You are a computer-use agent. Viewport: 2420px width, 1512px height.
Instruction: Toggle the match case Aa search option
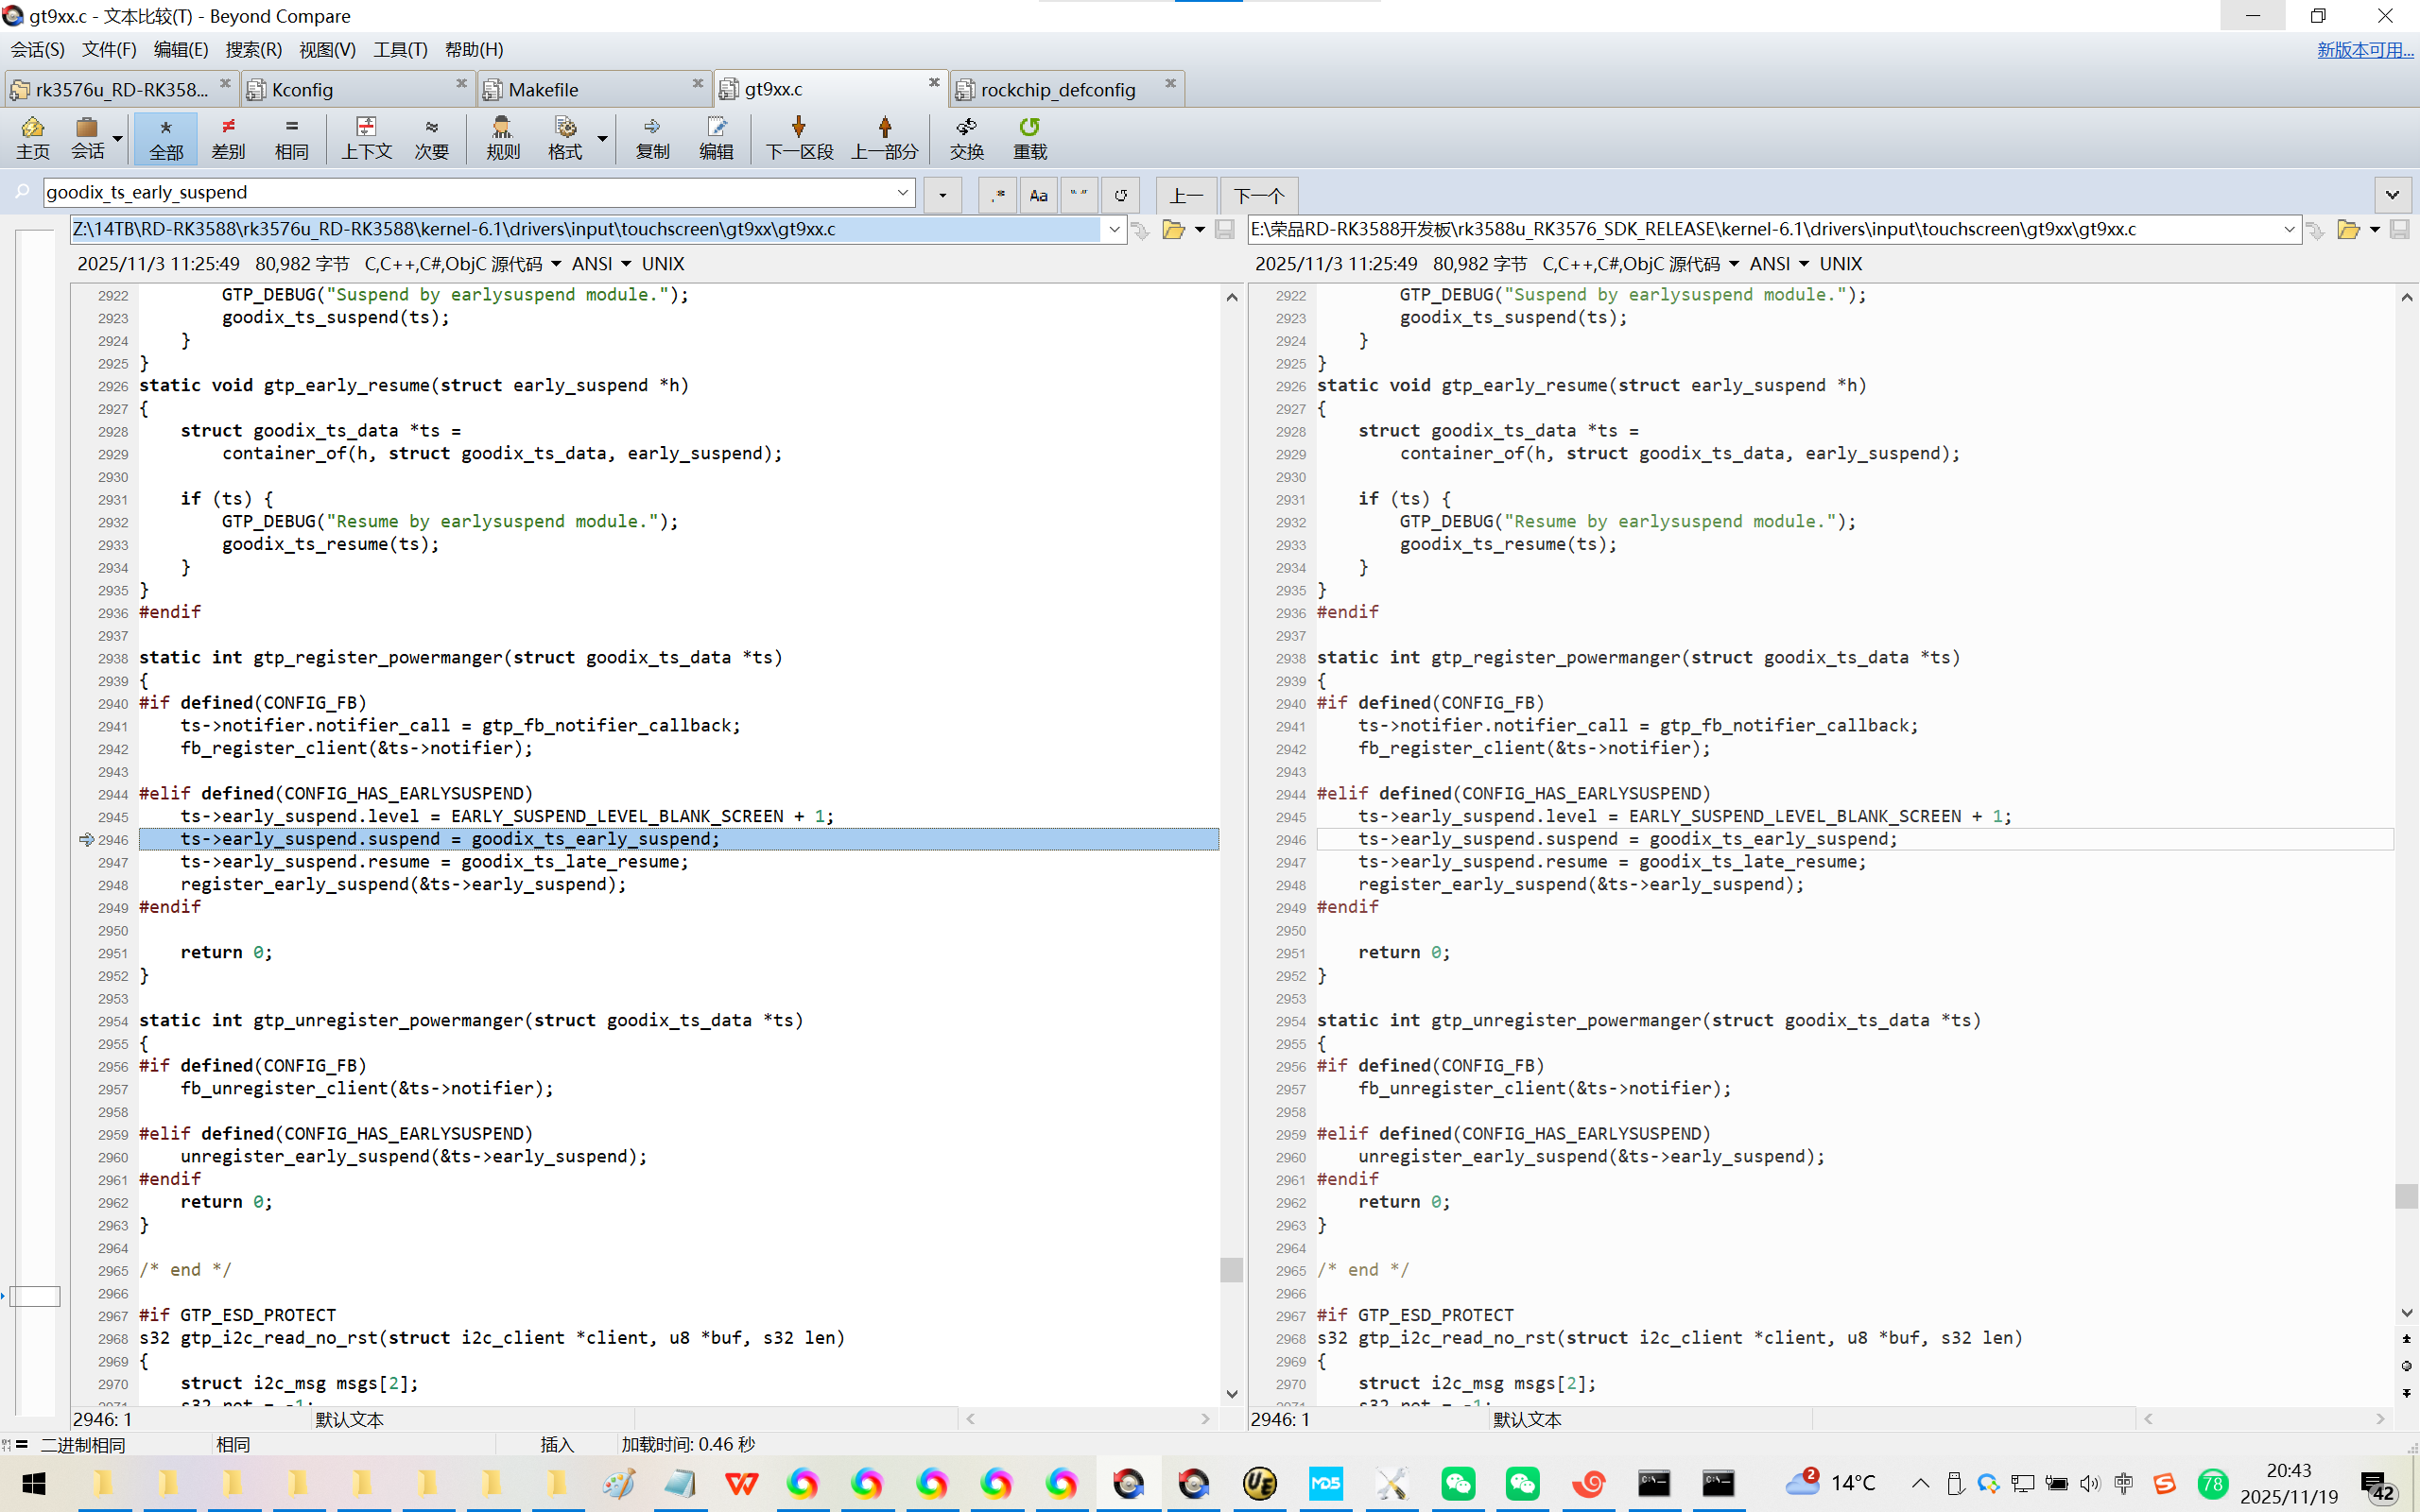pyautogui.click(x=1038, y=195)
